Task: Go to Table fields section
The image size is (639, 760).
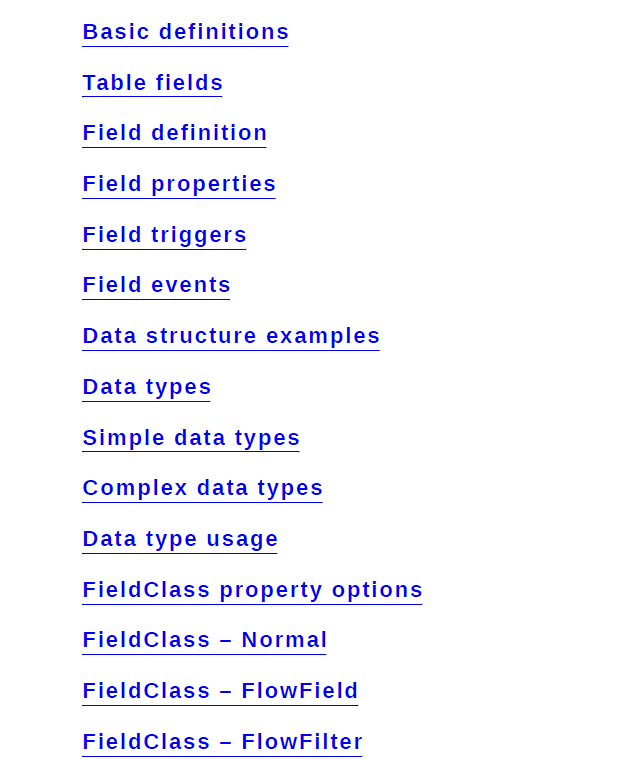Action: (152, 83)
